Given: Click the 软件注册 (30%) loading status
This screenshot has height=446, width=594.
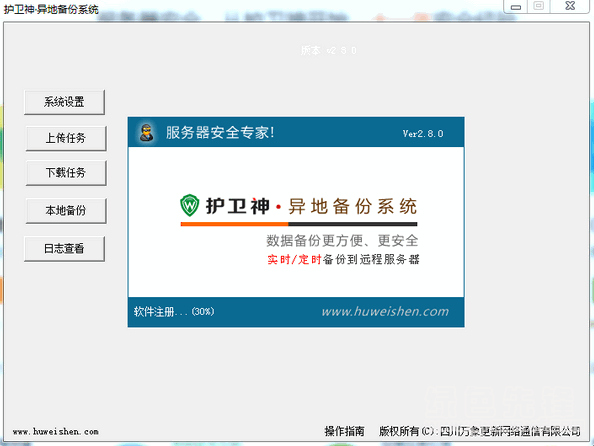Looking at the screenshot, I should (x=174, y=312).
